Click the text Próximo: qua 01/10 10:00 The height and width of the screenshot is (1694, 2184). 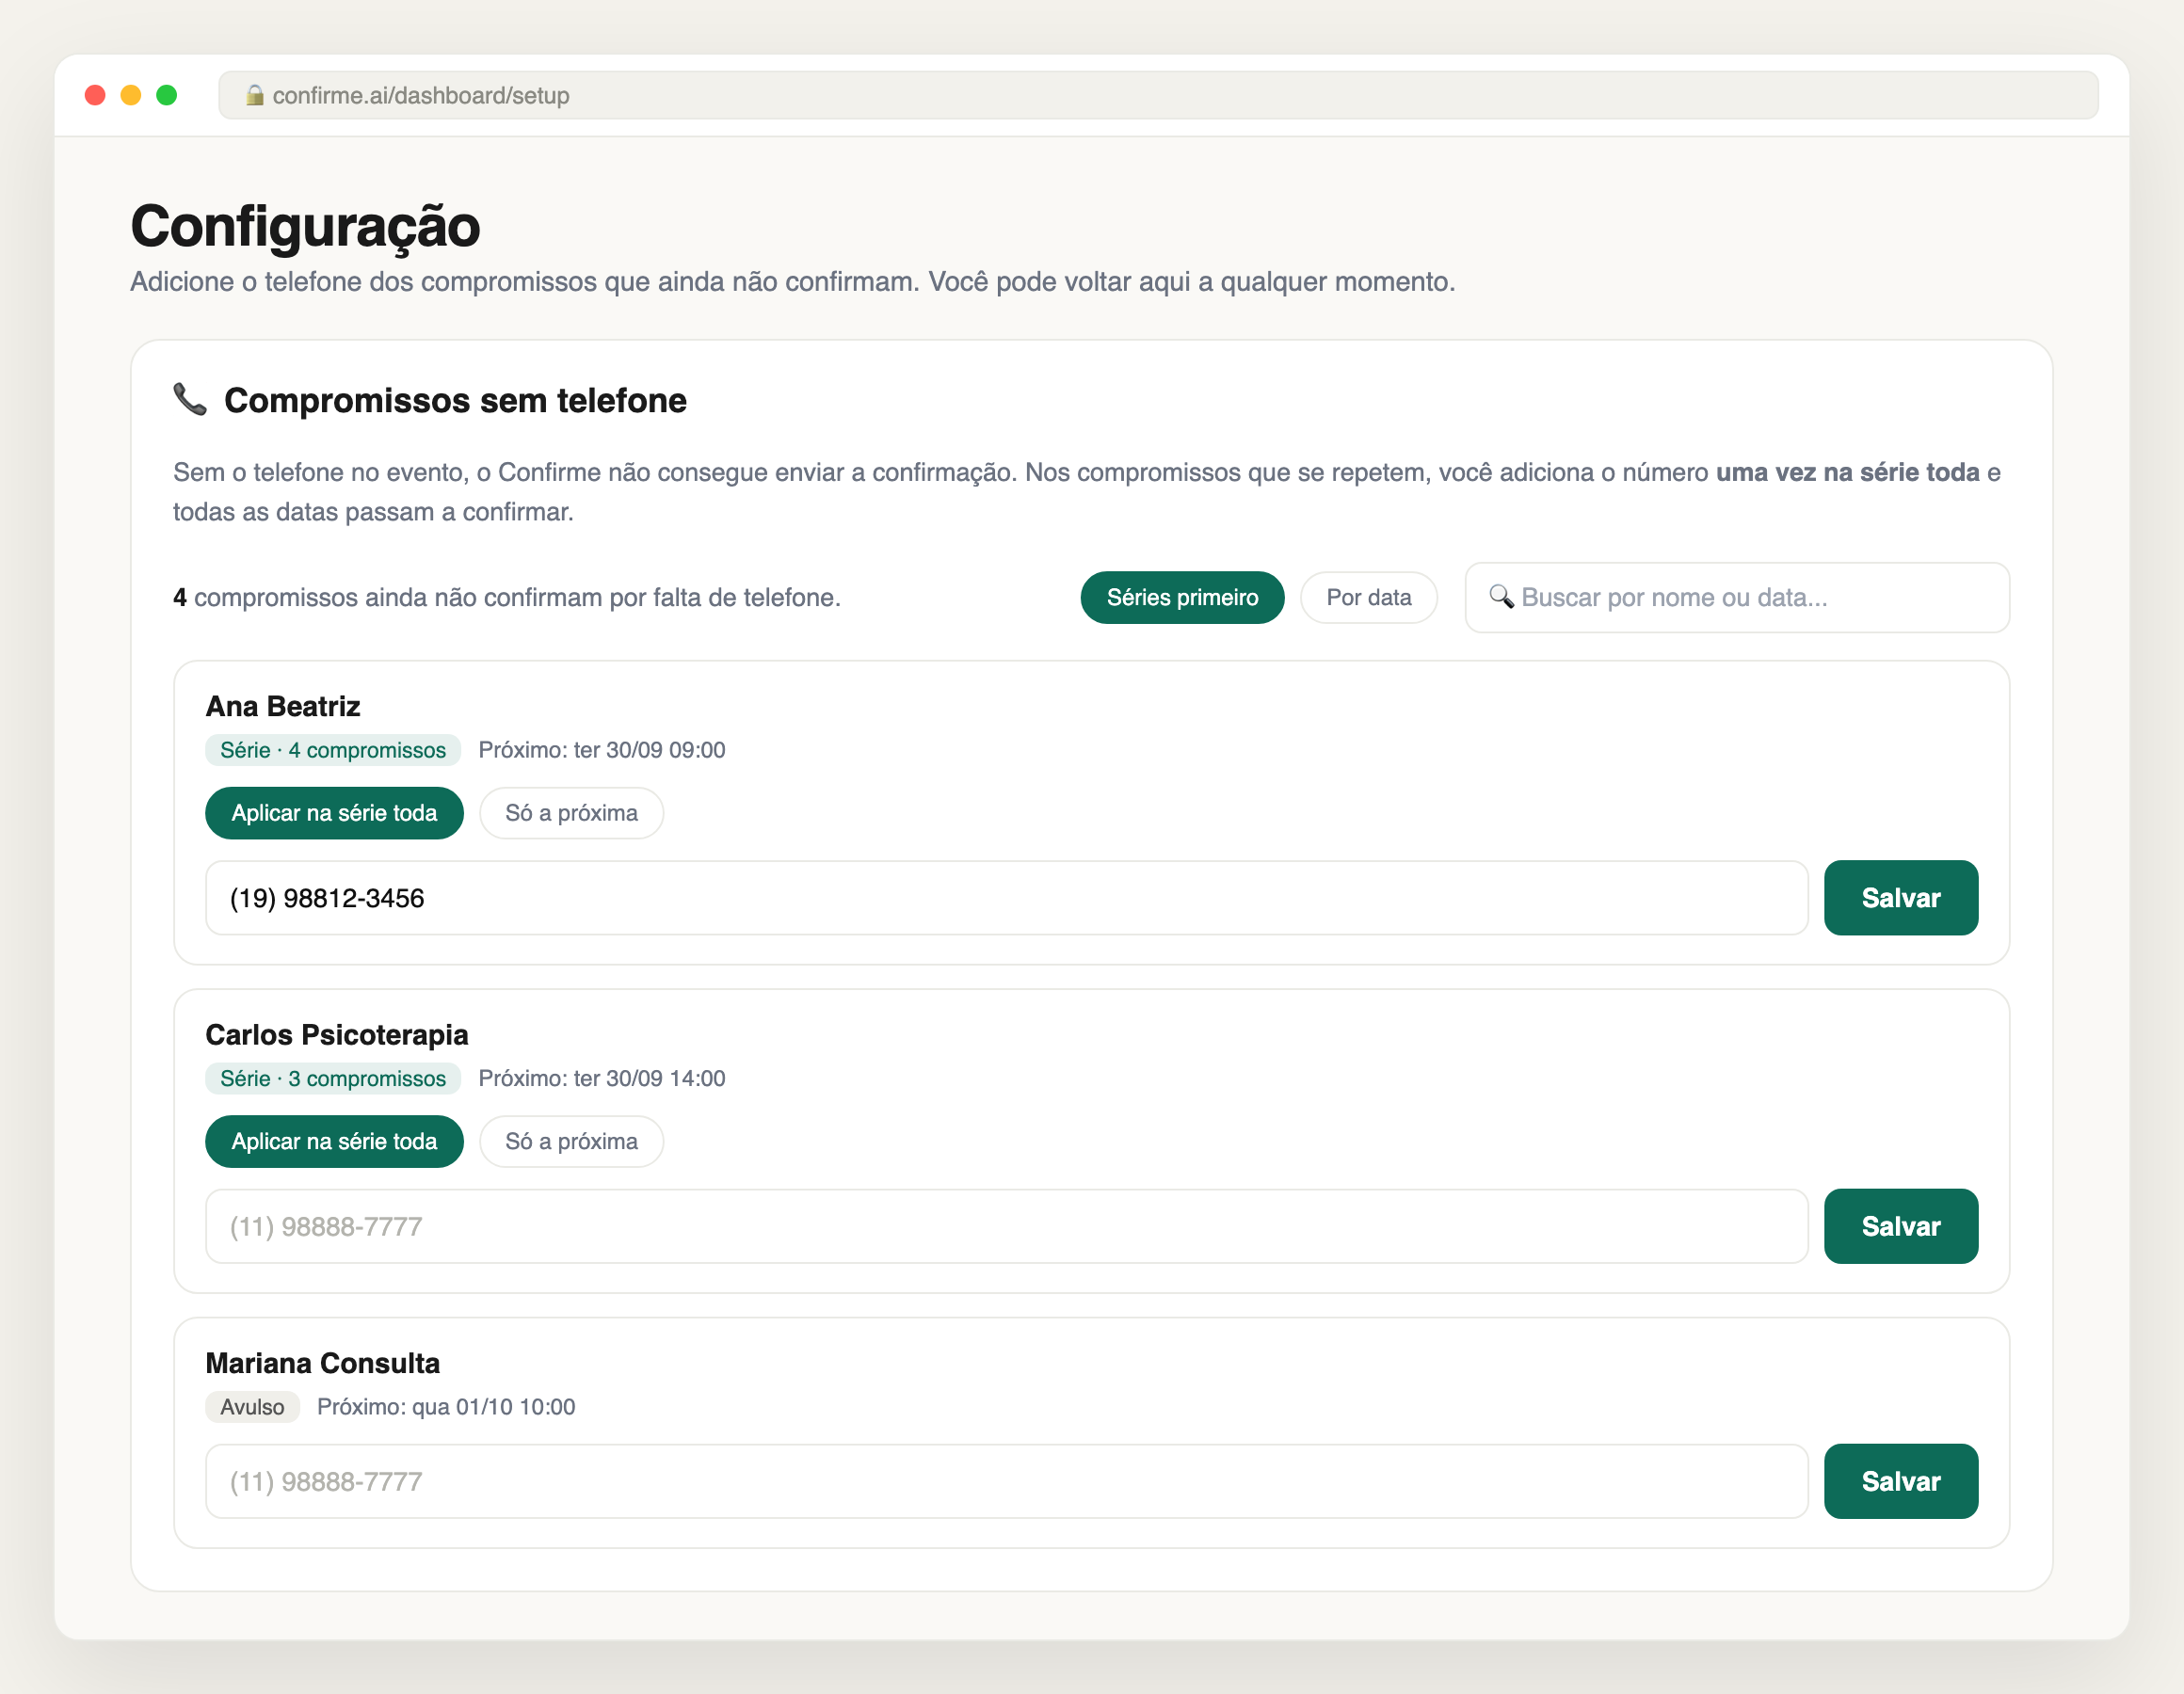[x=446, y=1407]
